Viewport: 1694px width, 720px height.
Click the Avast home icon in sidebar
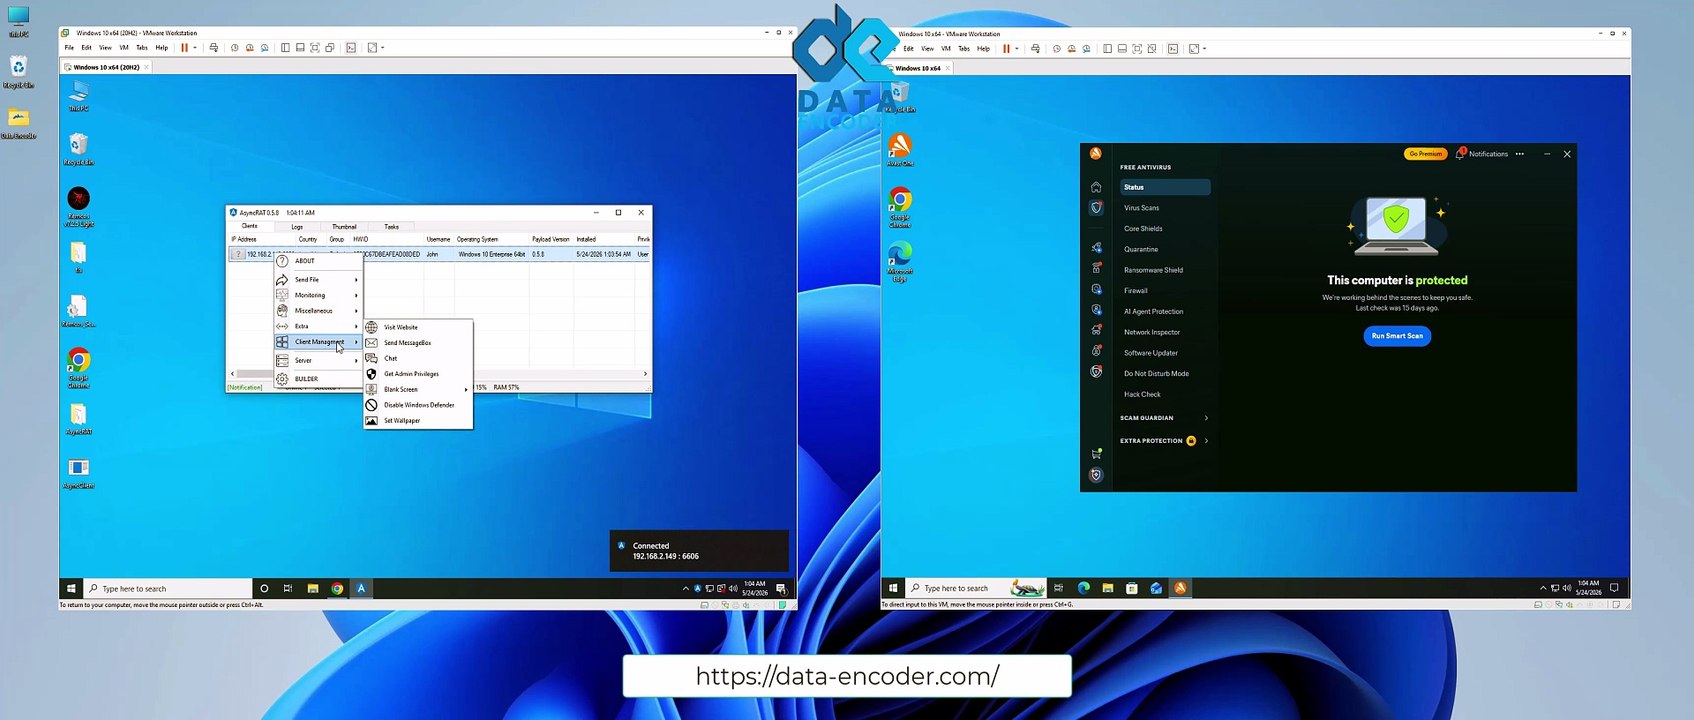(1096, 187)
